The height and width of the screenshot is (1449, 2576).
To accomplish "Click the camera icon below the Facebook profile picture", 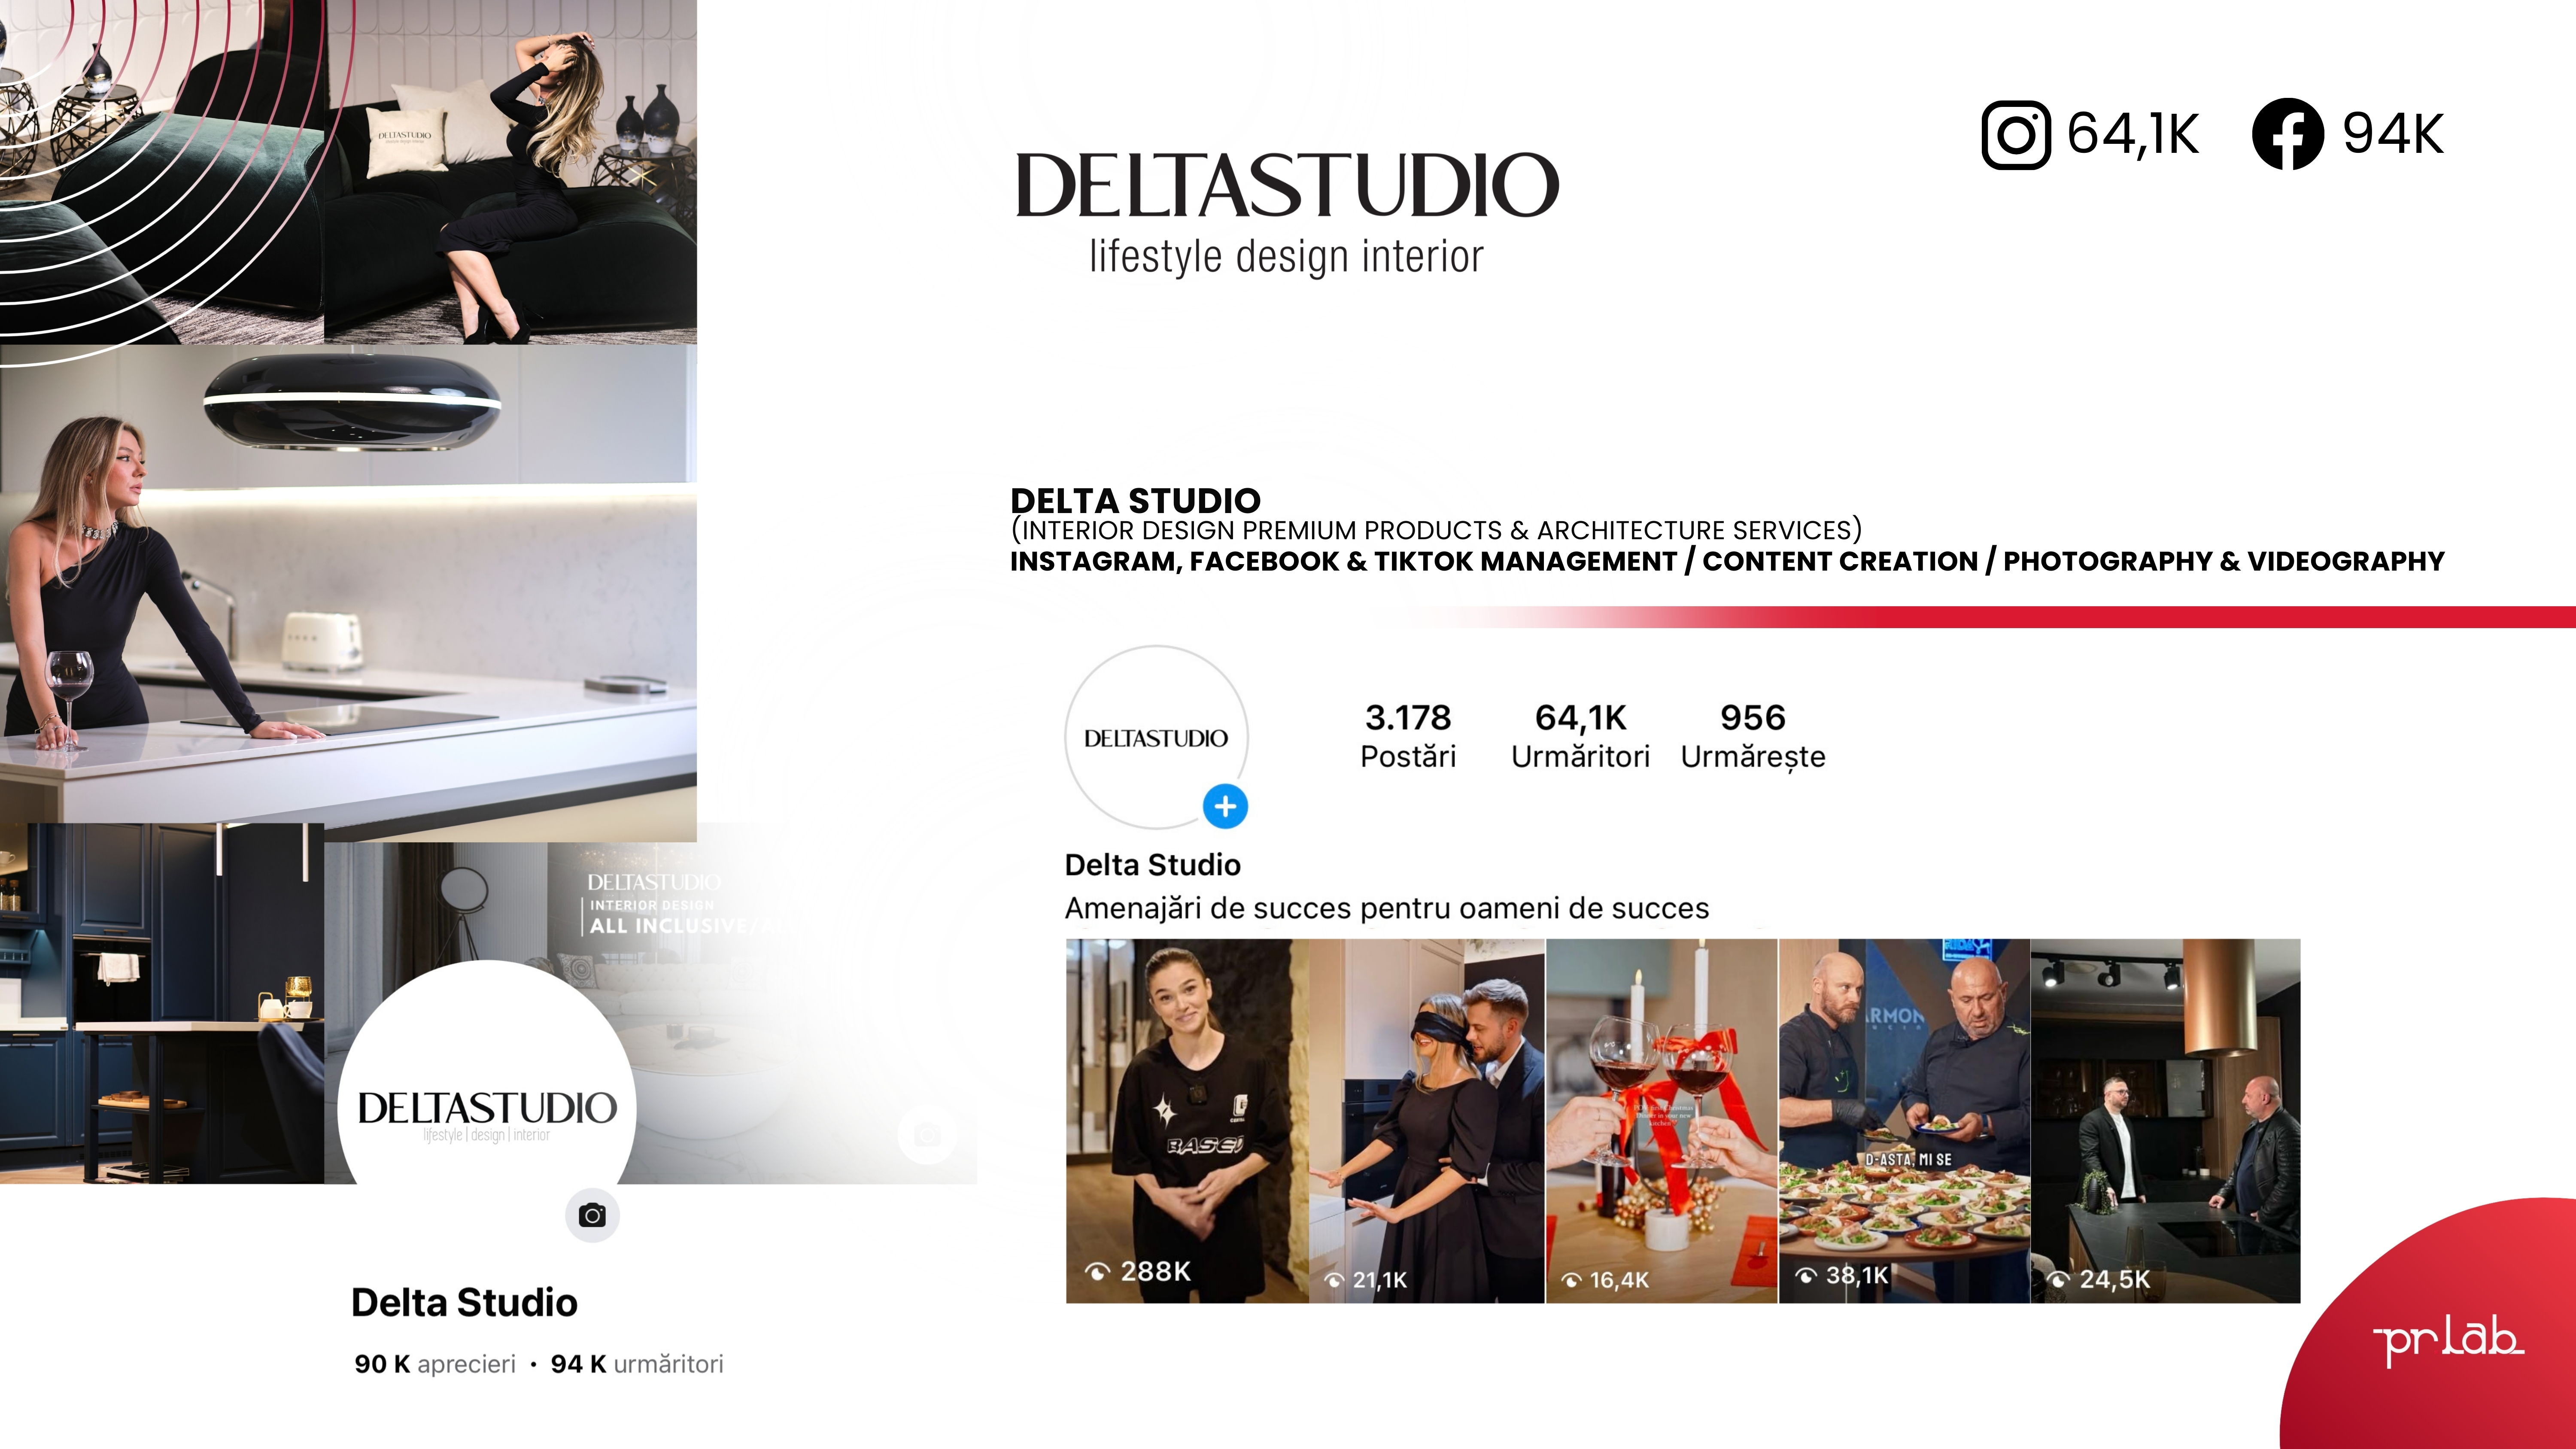I will 592,1215.
